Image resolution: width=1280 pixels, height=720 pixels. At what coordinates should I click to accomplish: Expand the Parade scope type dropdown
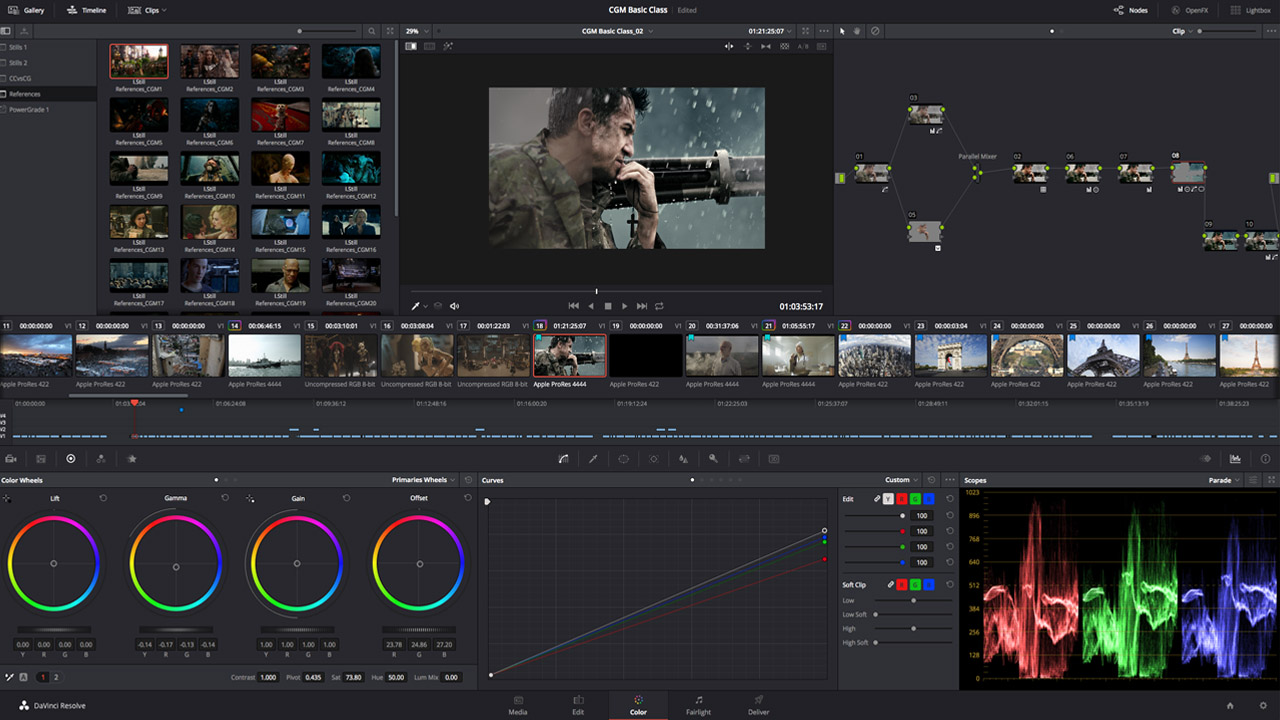click(1225, 480)
